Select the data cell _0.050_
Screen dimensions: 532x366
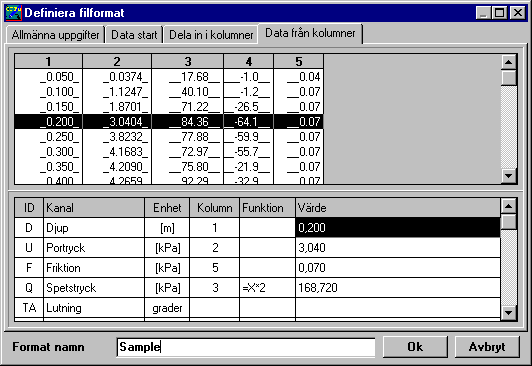[x=49, y=77]
